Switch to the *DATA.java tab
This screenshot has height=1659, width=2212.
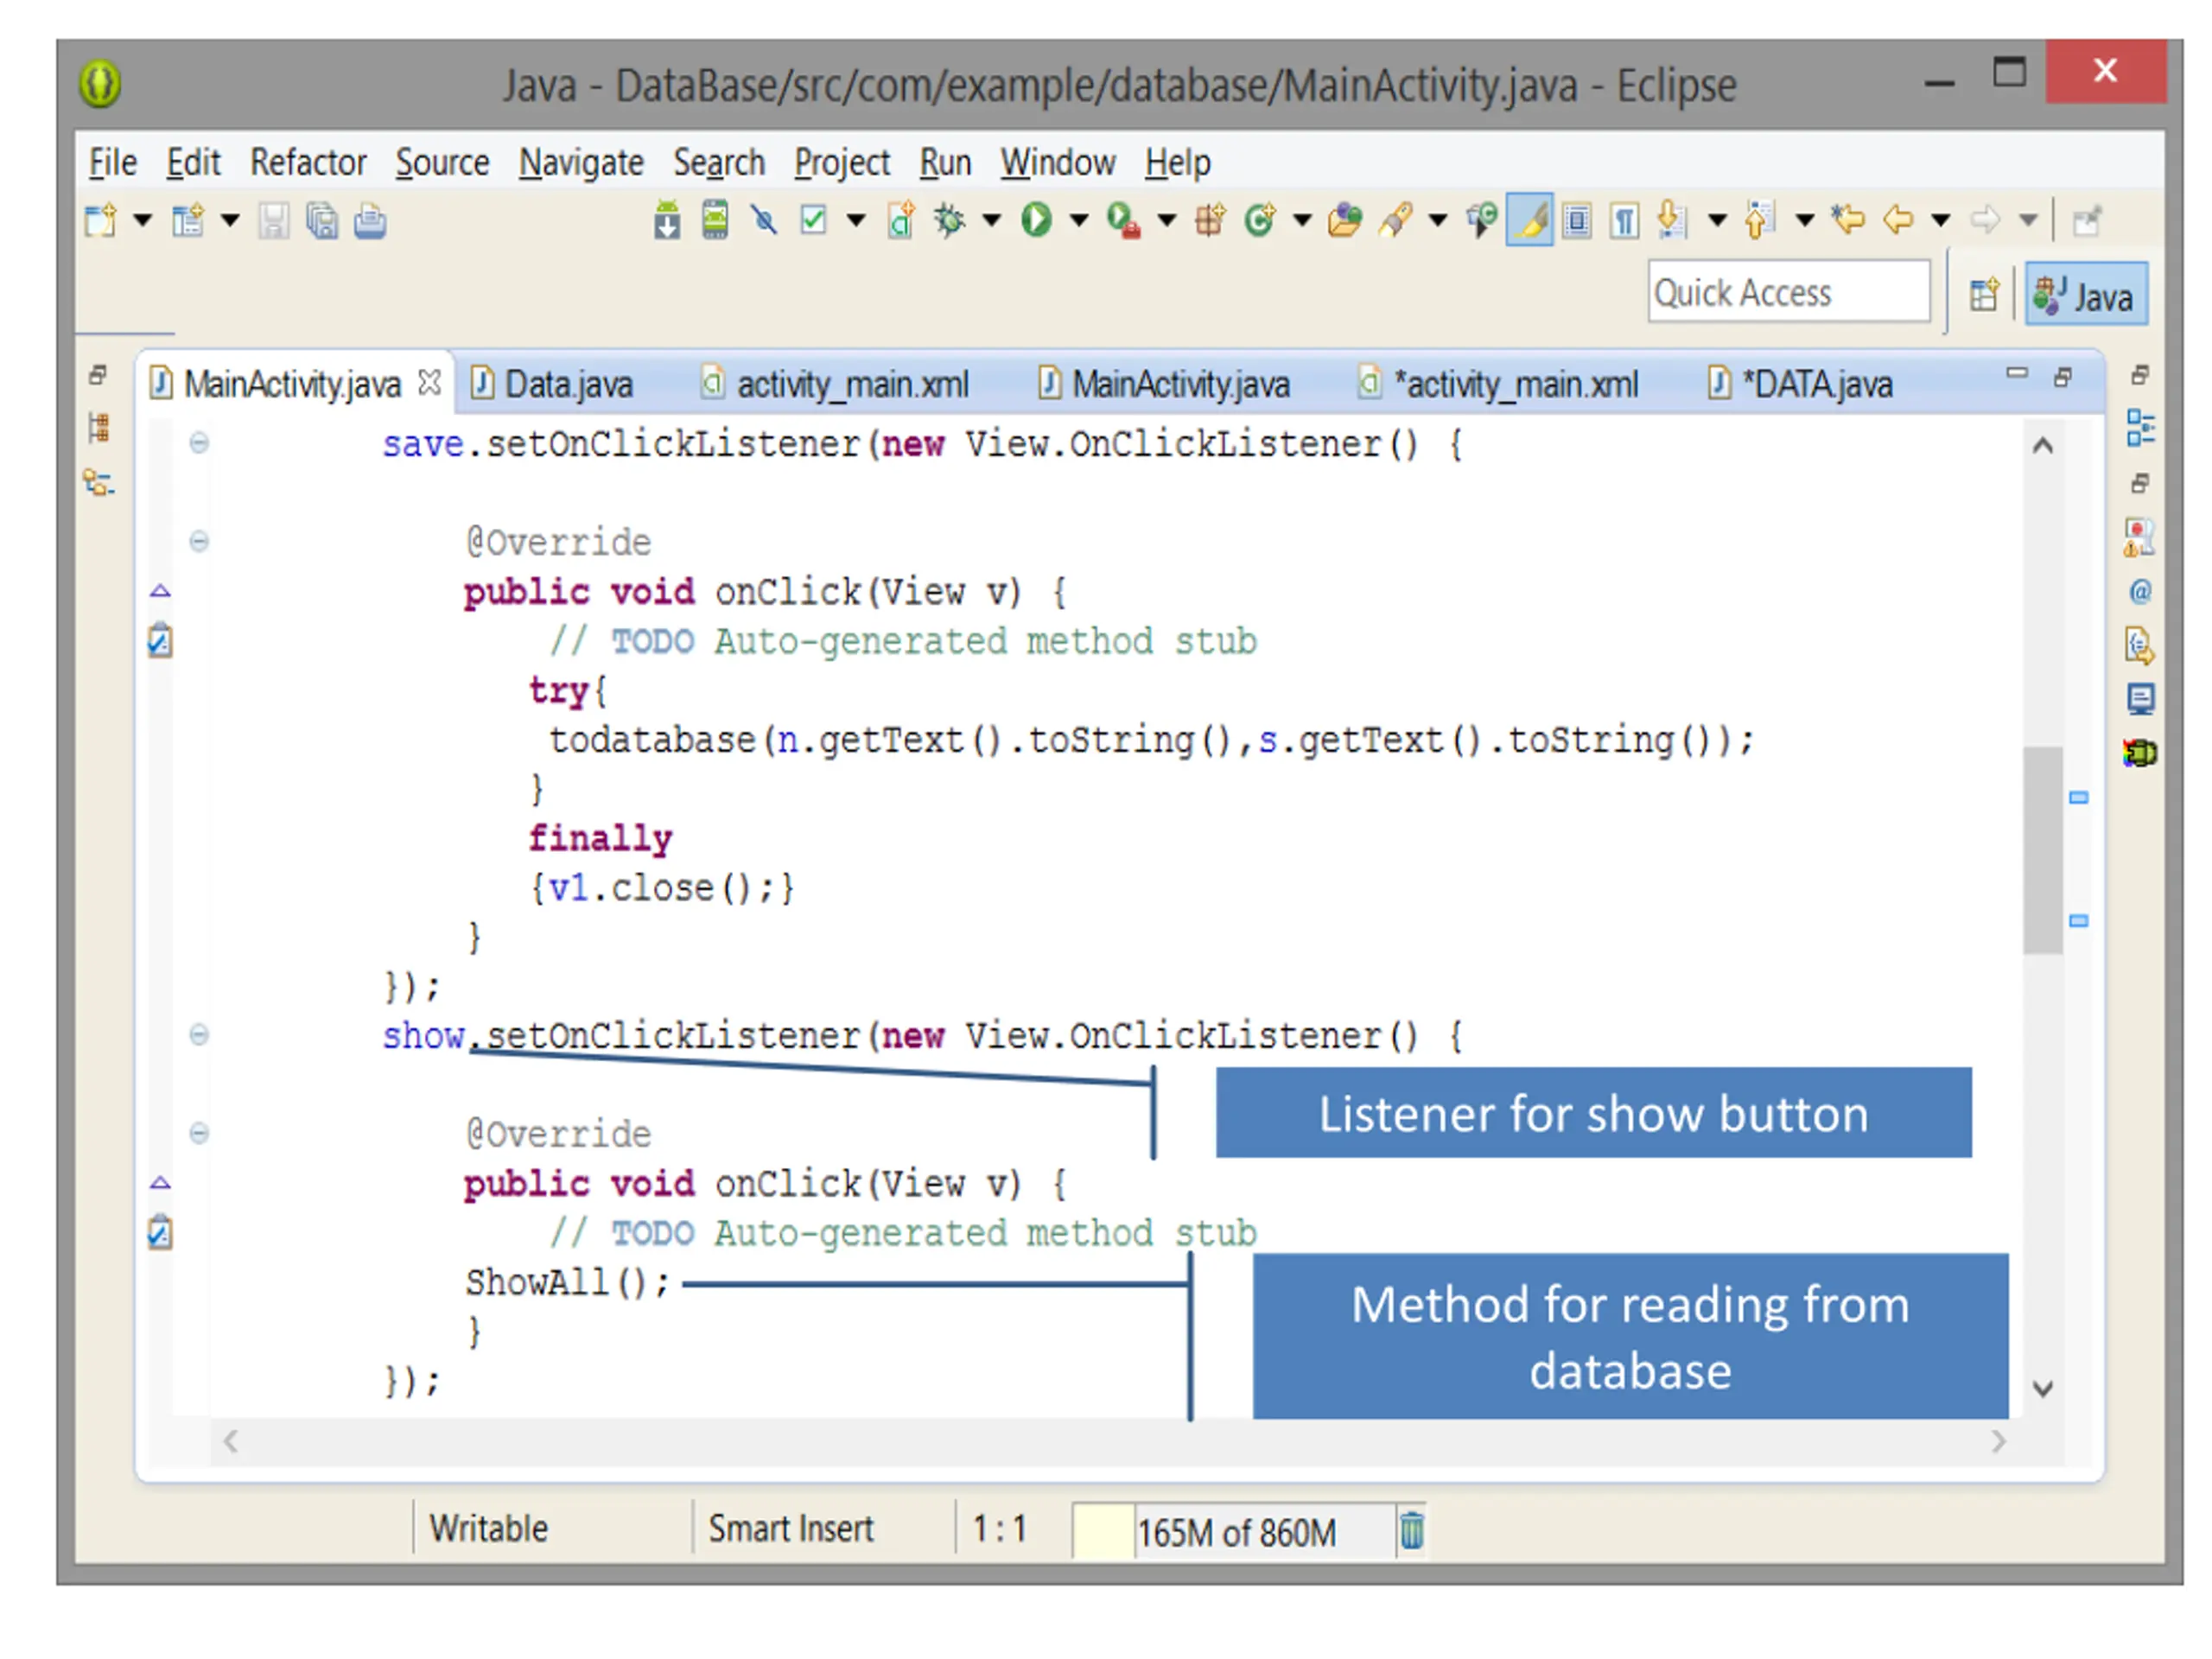click(x=1800, y=384)
